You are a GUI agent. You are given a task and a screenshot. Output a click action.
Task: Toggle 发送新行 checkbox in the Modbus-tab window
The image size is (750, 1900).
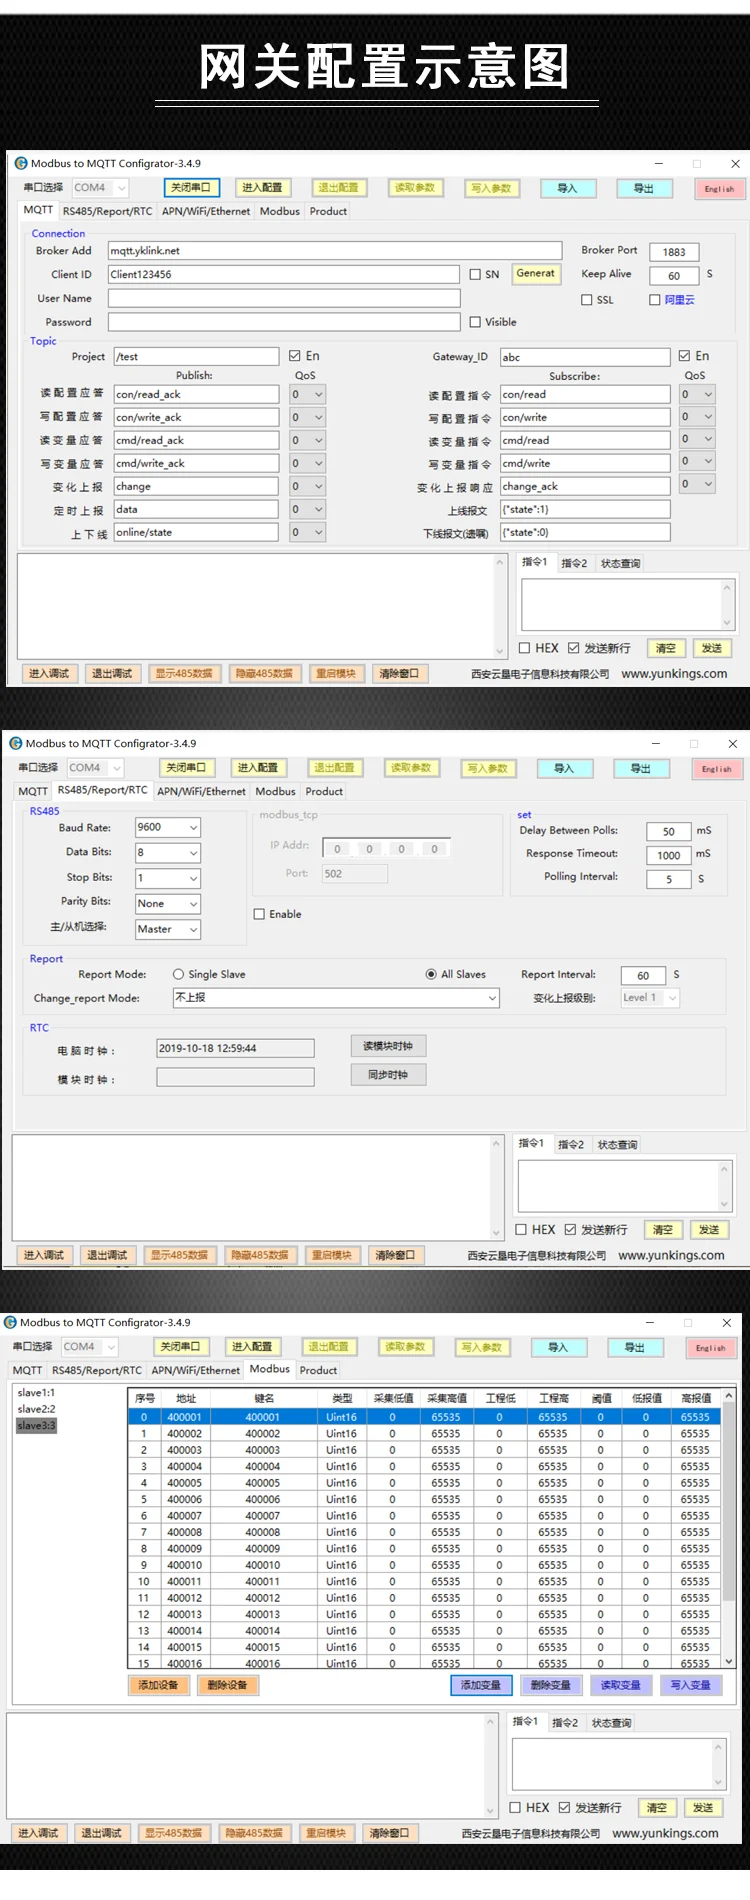tap(565, 1807)
